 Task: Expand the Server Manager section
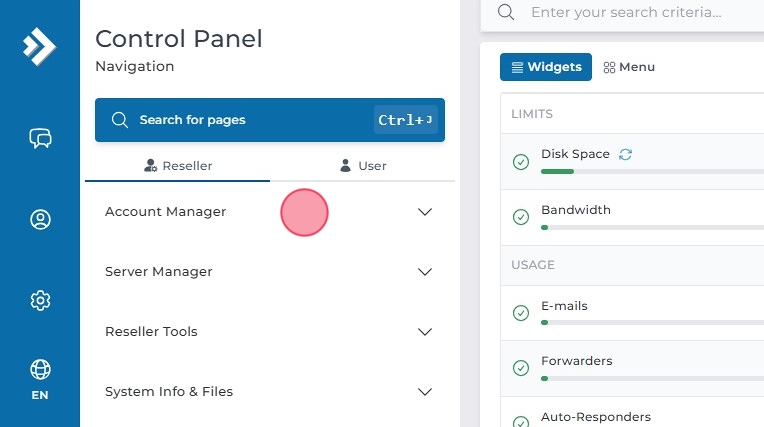(424, 272)
